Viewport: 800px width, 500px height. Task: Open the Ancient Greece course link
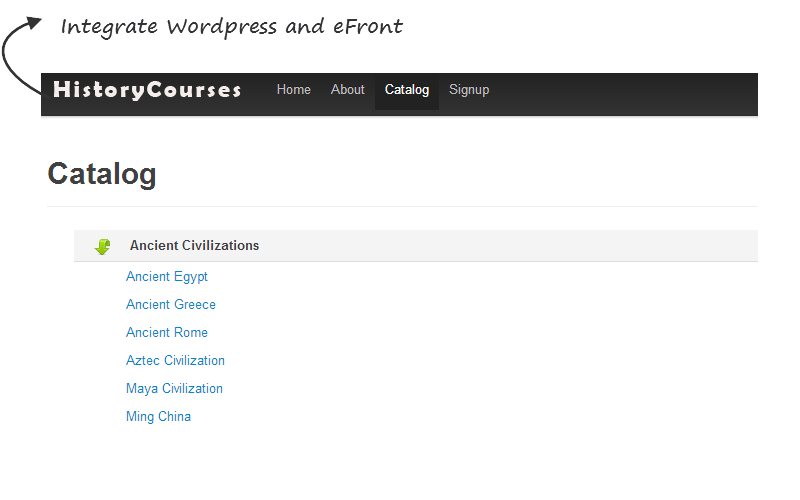click(170, 305)
